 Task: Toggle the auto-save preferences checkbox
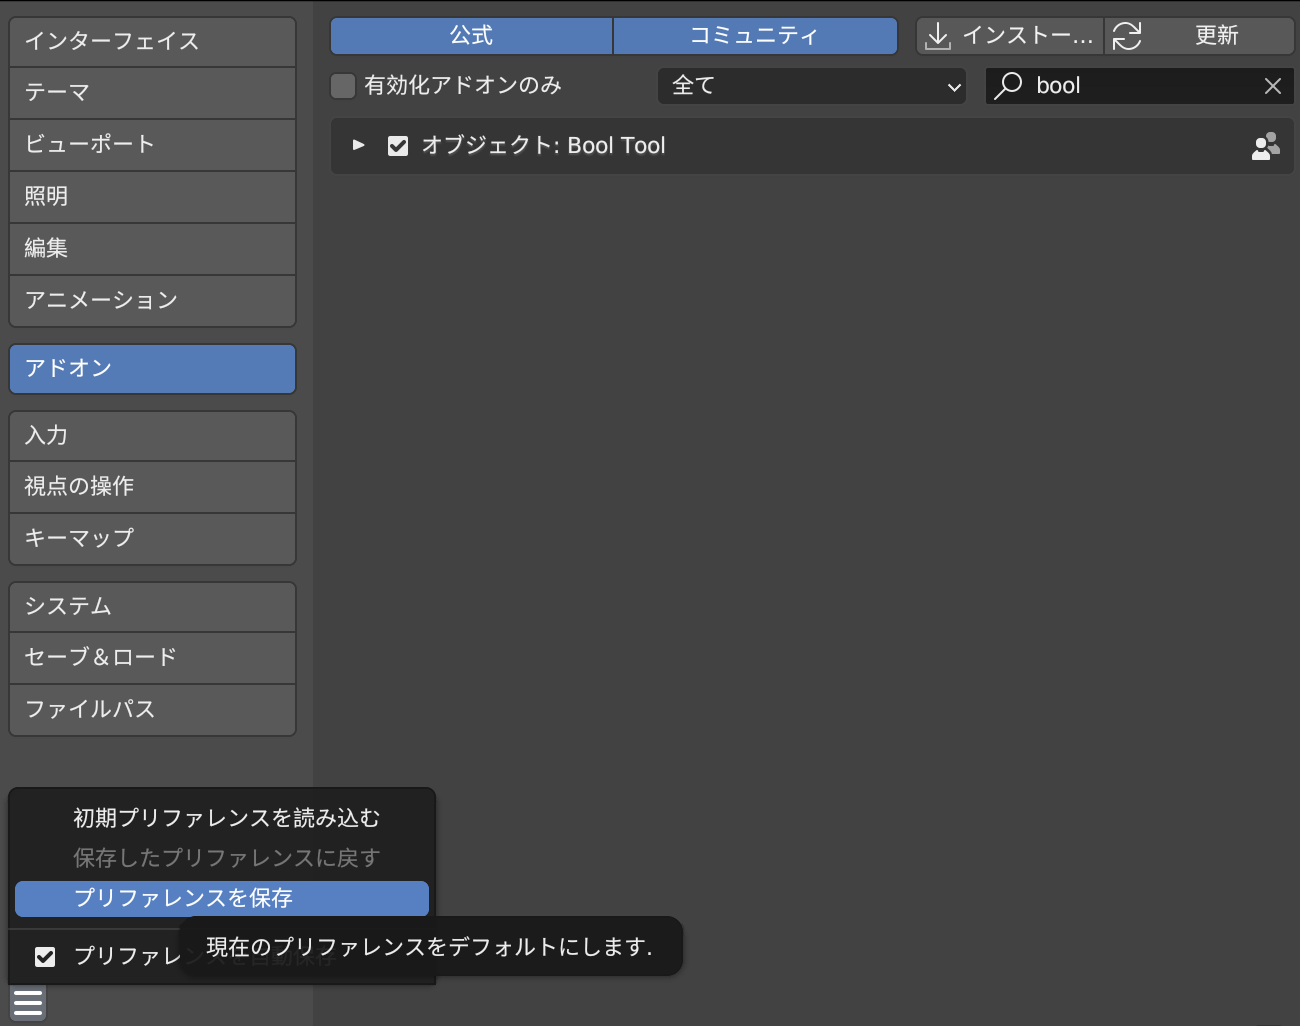[x=45, y=957]
